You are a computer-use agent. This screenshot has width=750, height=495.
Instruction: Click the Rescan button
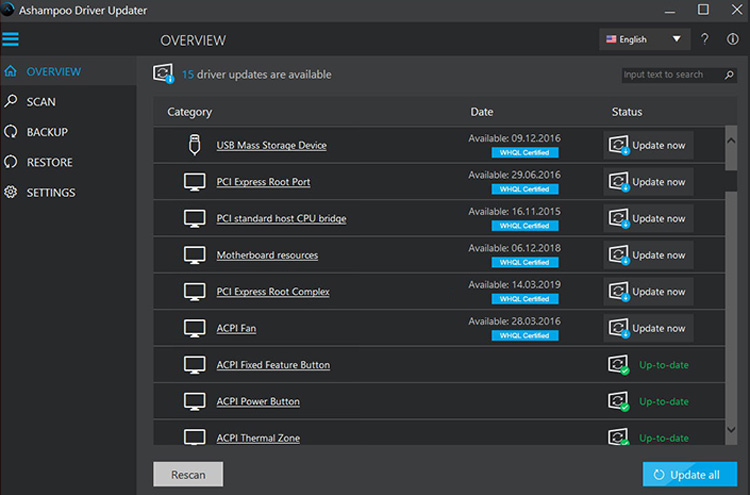188,474
